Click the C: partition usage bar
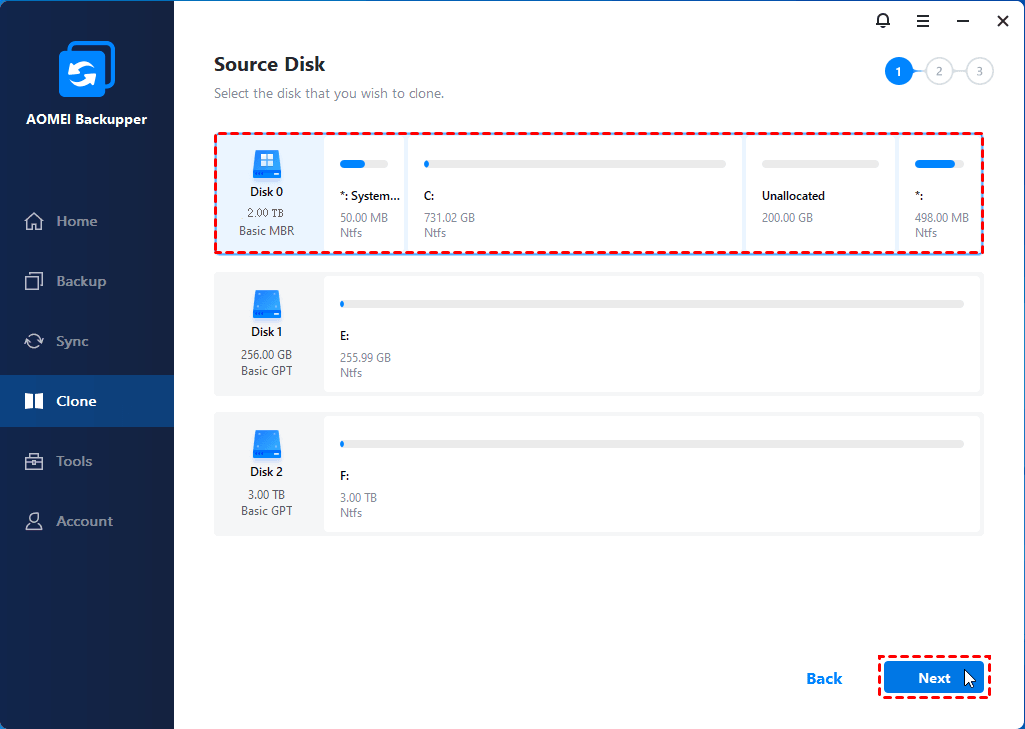1025x729 pixels. pos(575,164)
